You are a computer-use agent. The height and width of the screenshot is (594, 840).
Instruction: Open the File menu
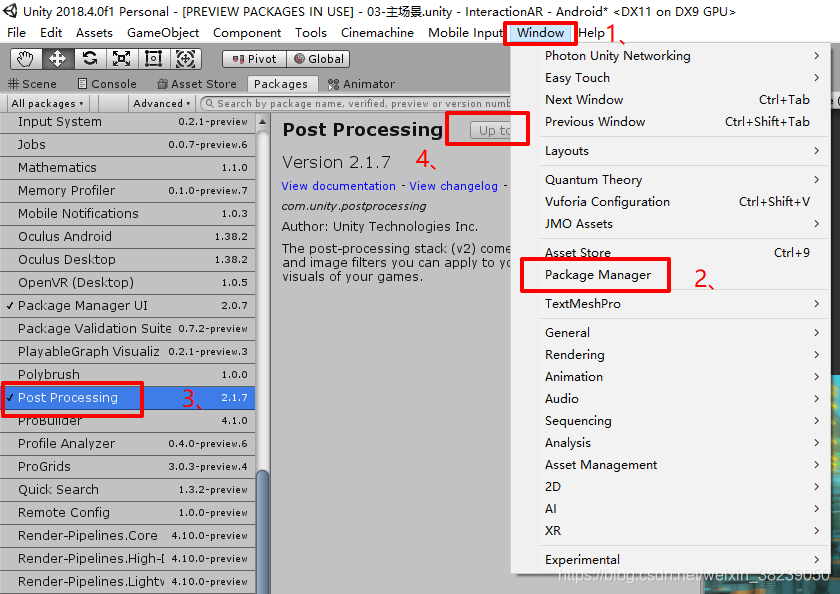17,33
